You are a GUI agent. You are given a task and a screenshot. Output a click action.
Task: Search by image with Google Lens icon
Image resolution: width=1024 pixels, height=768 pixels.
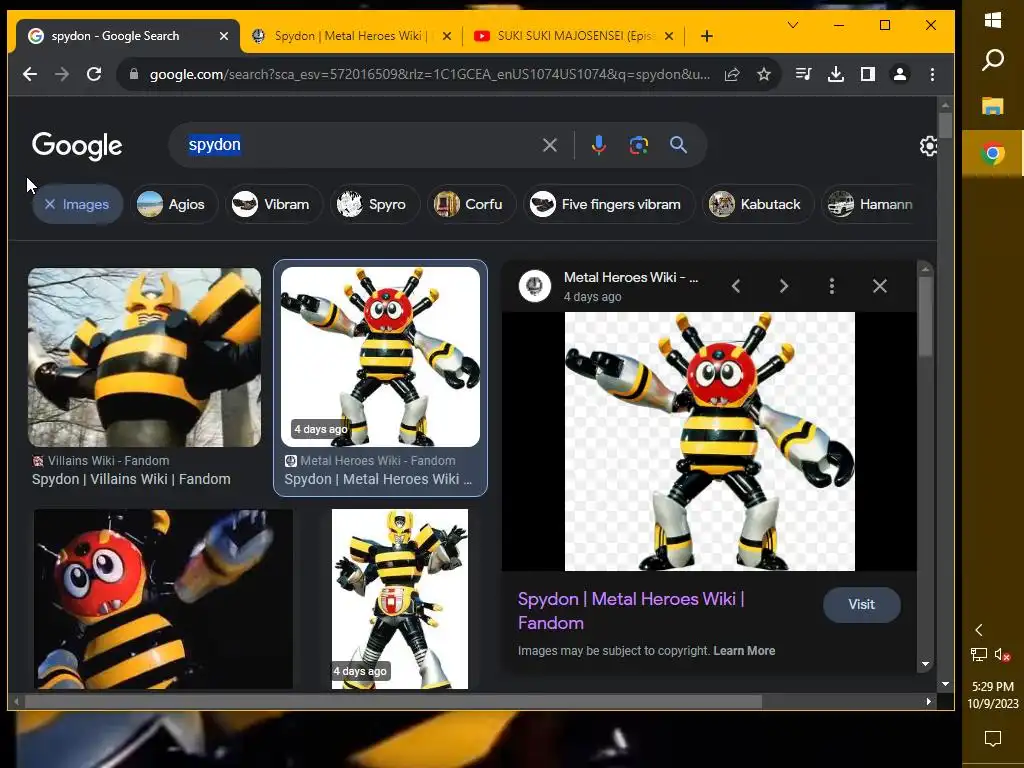click(639, 145)
